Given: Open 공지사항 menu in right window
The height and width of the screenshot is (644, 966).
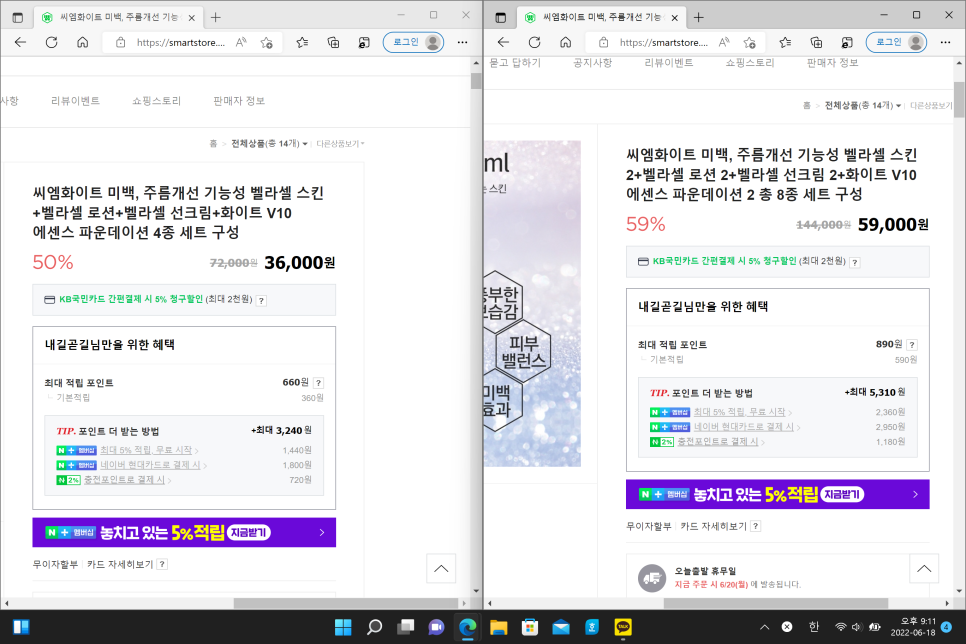Looking at the screenshot, I should [x=593, y=62].
